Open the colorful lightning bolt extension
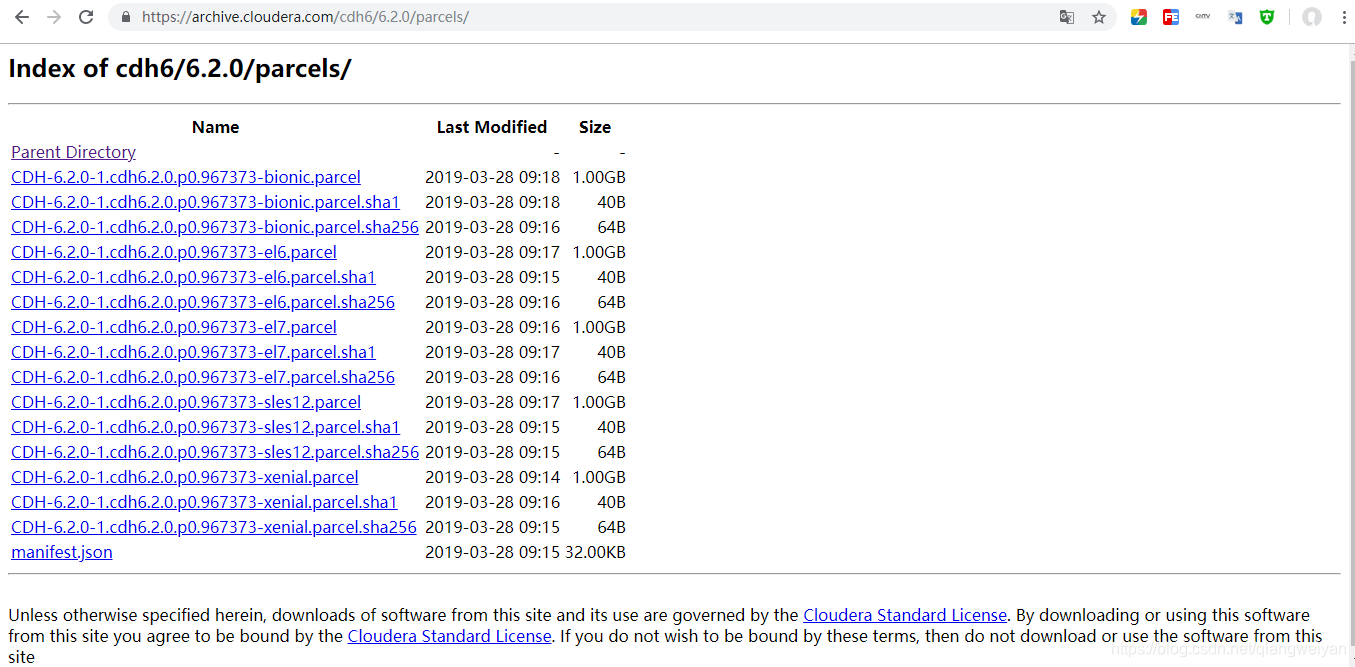This screenshot has width=1355, height=667. pyautogui.click(x=1139, y=17)
